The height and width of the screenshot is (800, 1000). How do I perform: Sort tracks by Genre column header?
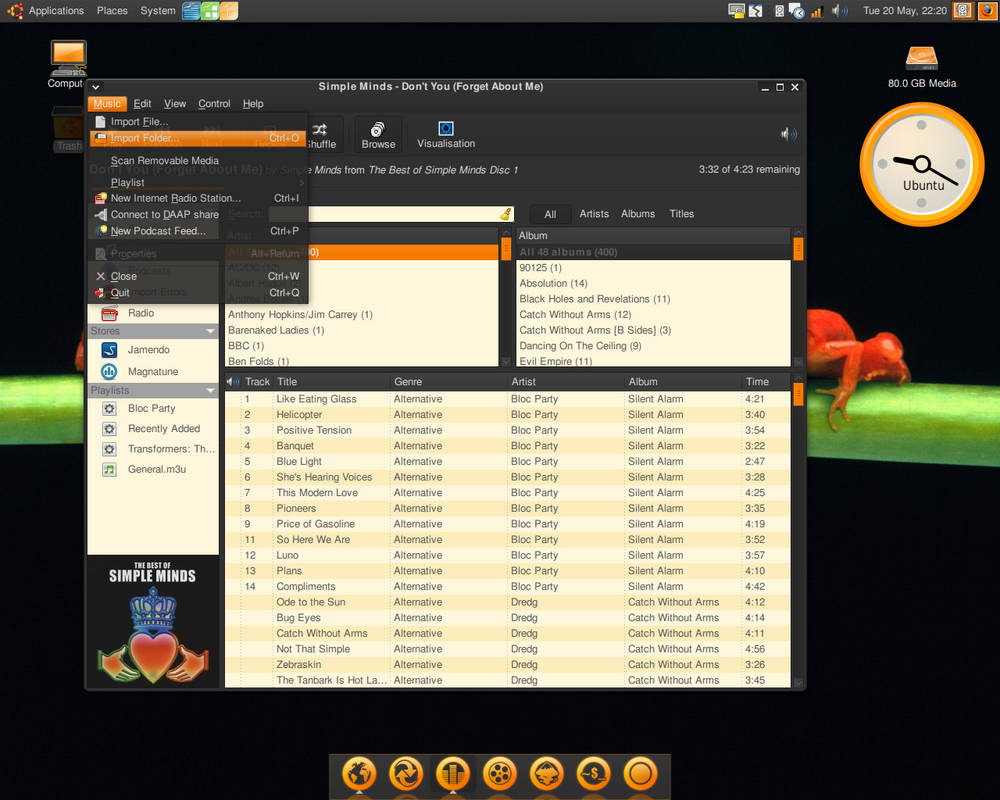click(448, 381)
